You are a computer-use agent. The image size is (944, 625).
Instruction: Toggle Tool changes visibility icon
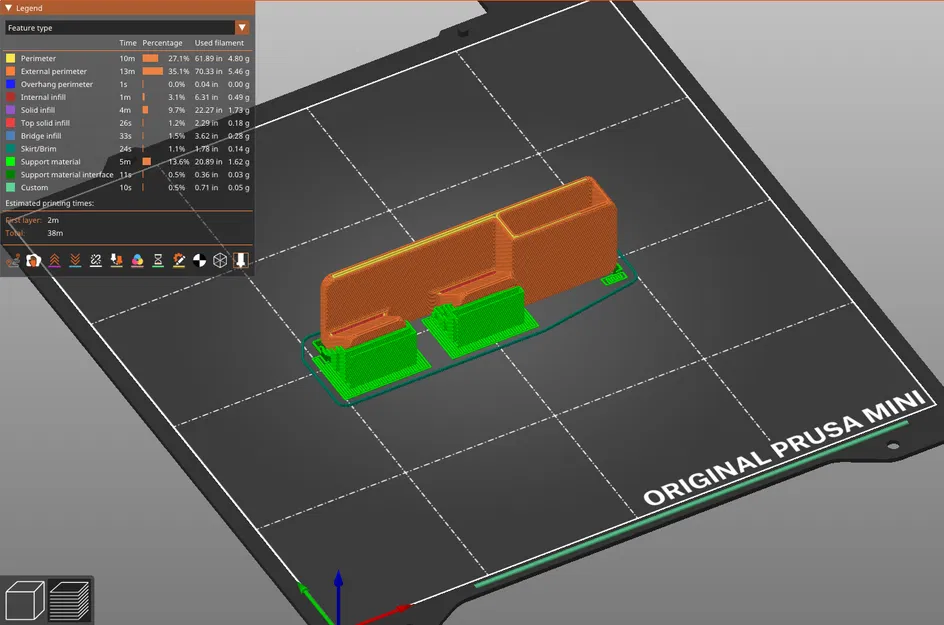coord(116,260)
